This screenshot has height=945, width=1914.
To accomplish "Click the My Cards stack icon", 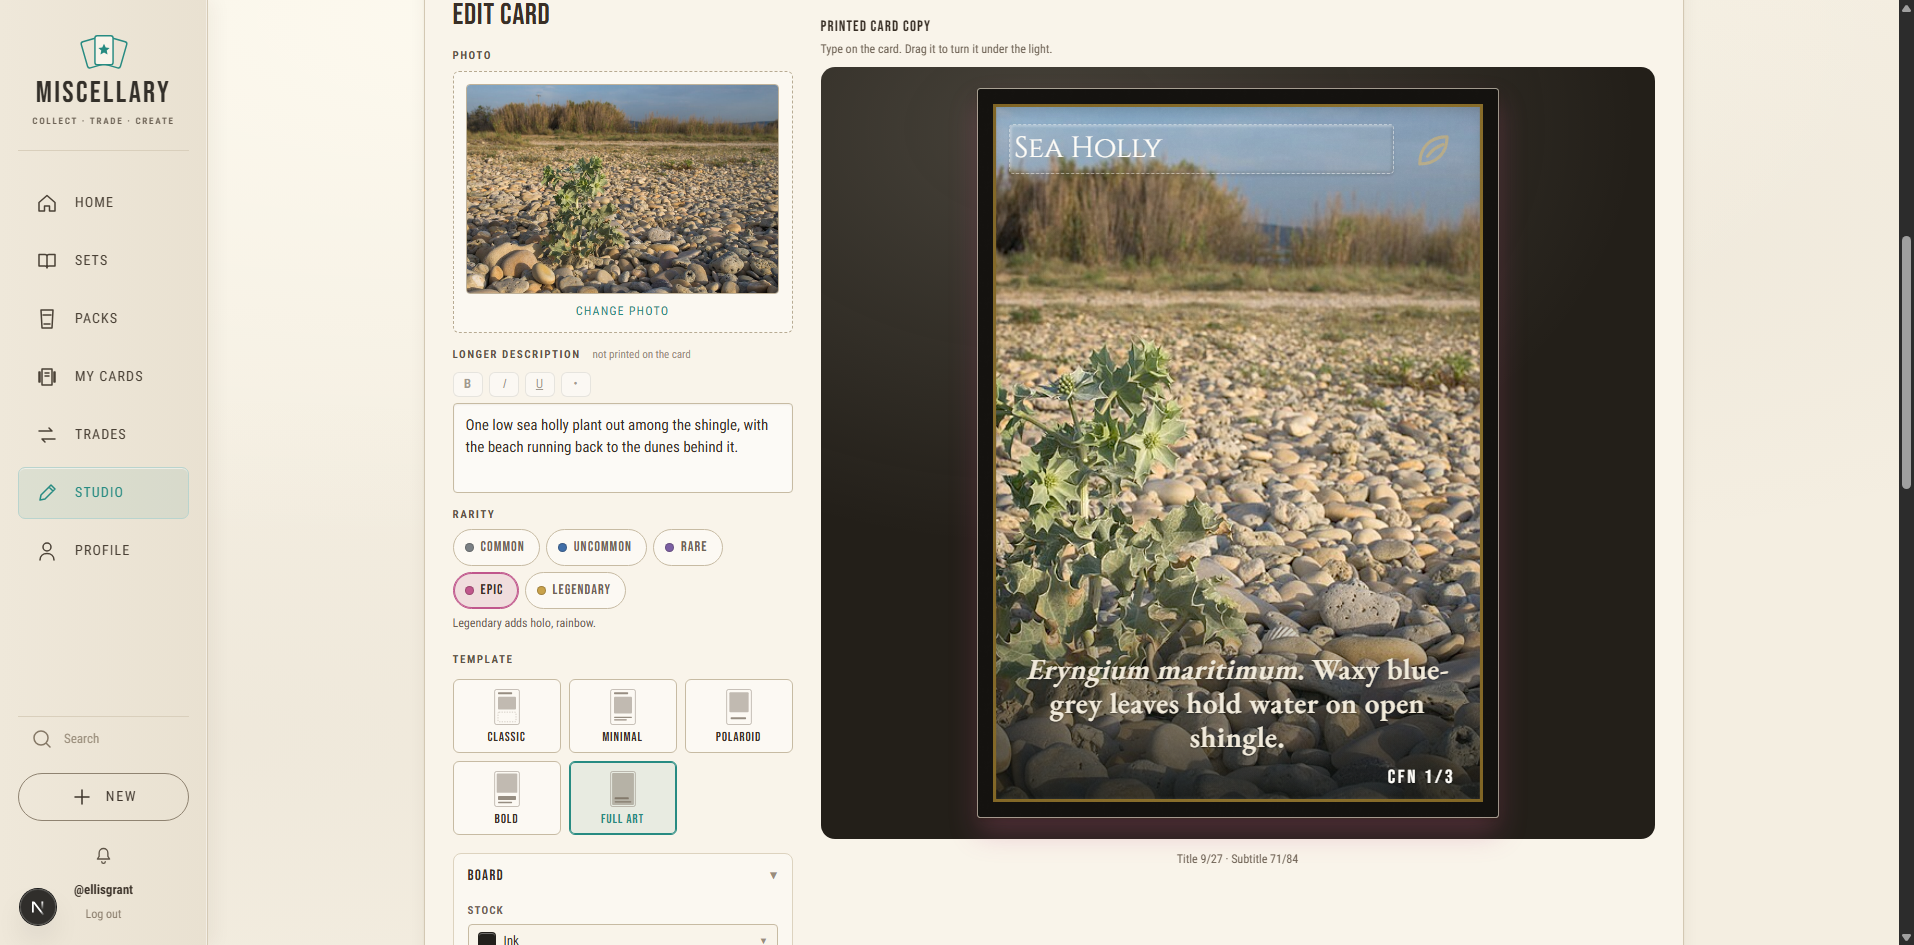I will 47,377.
